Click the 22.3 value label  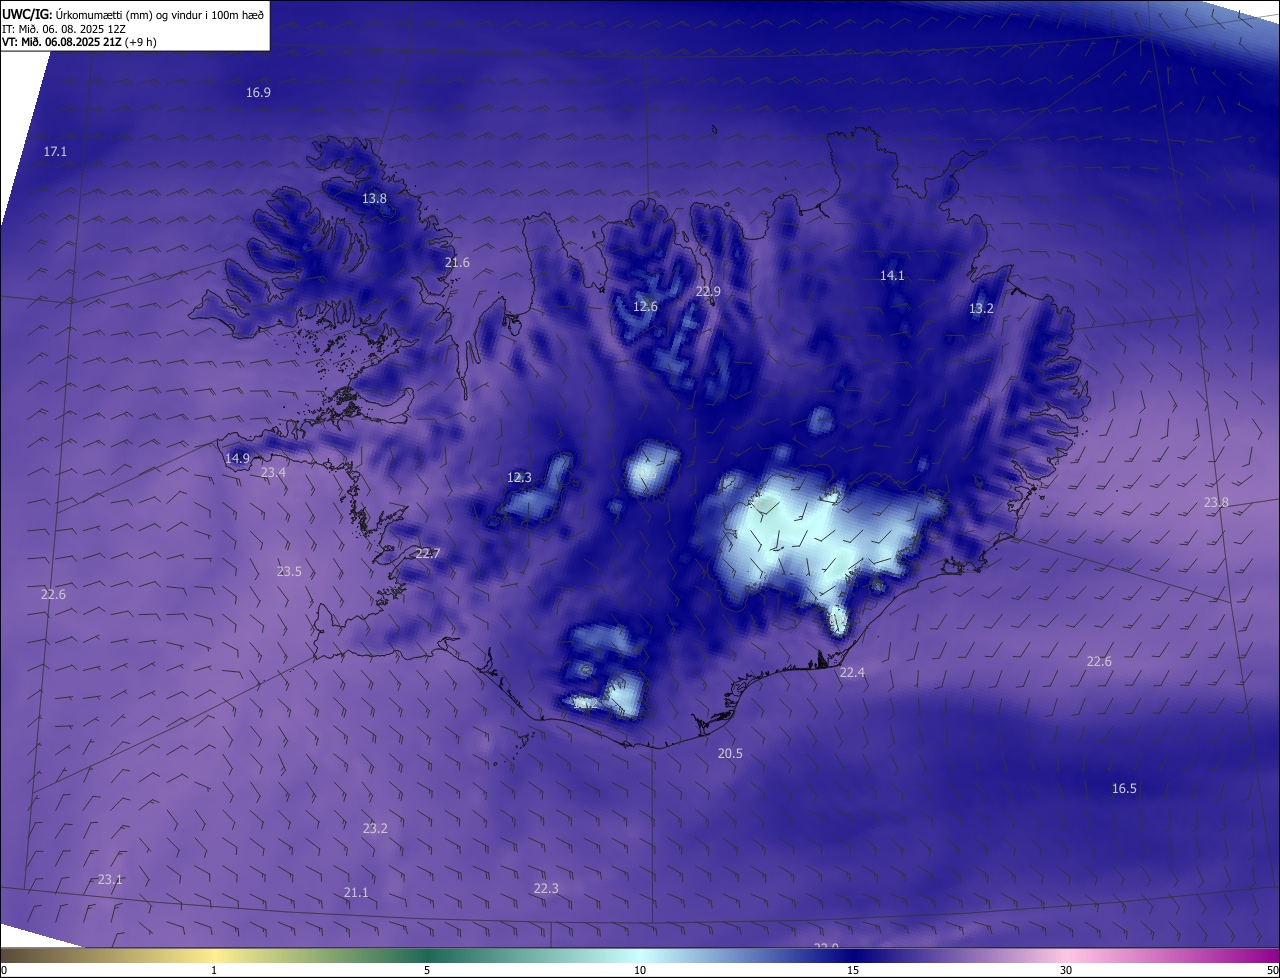546,888
